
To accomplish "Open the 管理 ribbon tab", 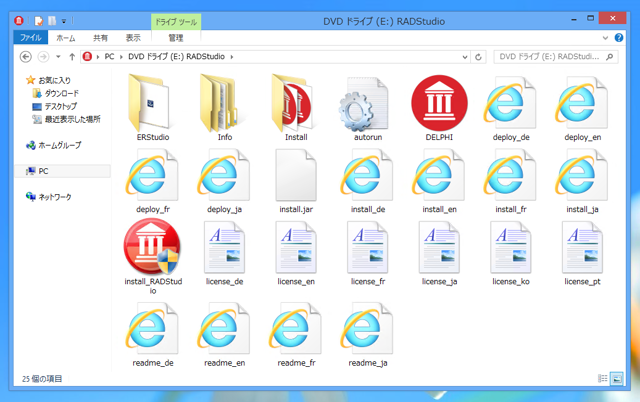I will 176,38.
